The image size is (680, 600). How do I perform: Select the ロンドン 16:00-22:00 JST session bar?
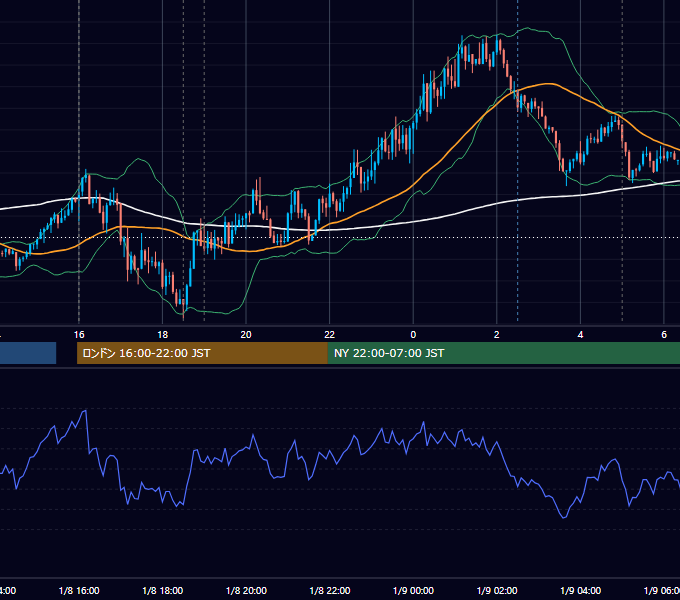point(202,353)
